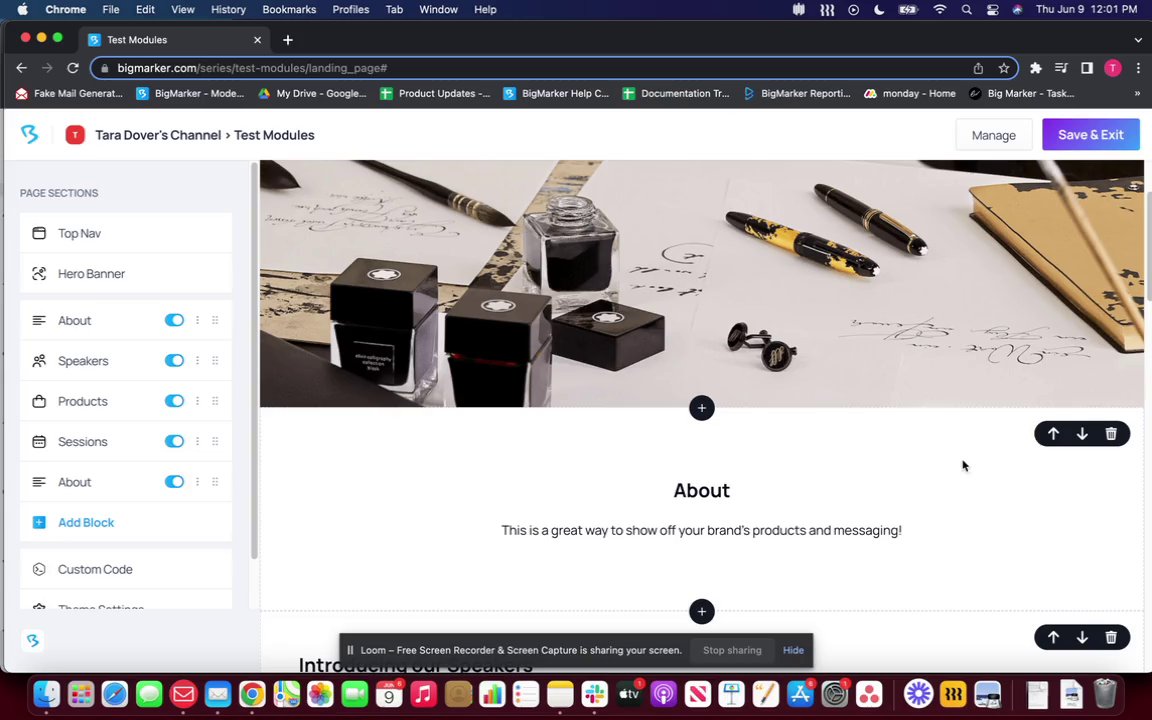Go back in browser history
This screenshot has width=1152, height=720.
coord(21,68)
